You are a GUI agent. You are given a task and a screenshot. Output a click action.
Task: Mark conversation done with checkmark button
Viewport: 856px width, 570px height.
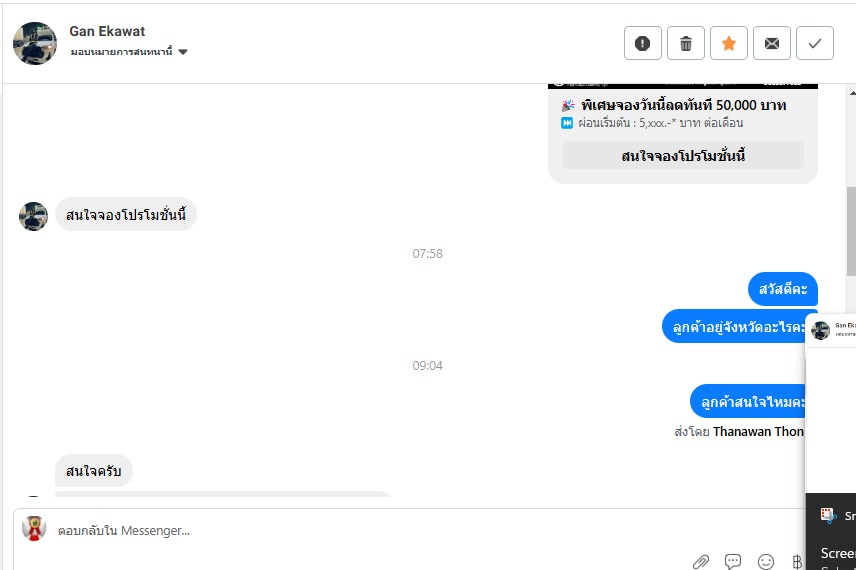(x=814, y=43)
